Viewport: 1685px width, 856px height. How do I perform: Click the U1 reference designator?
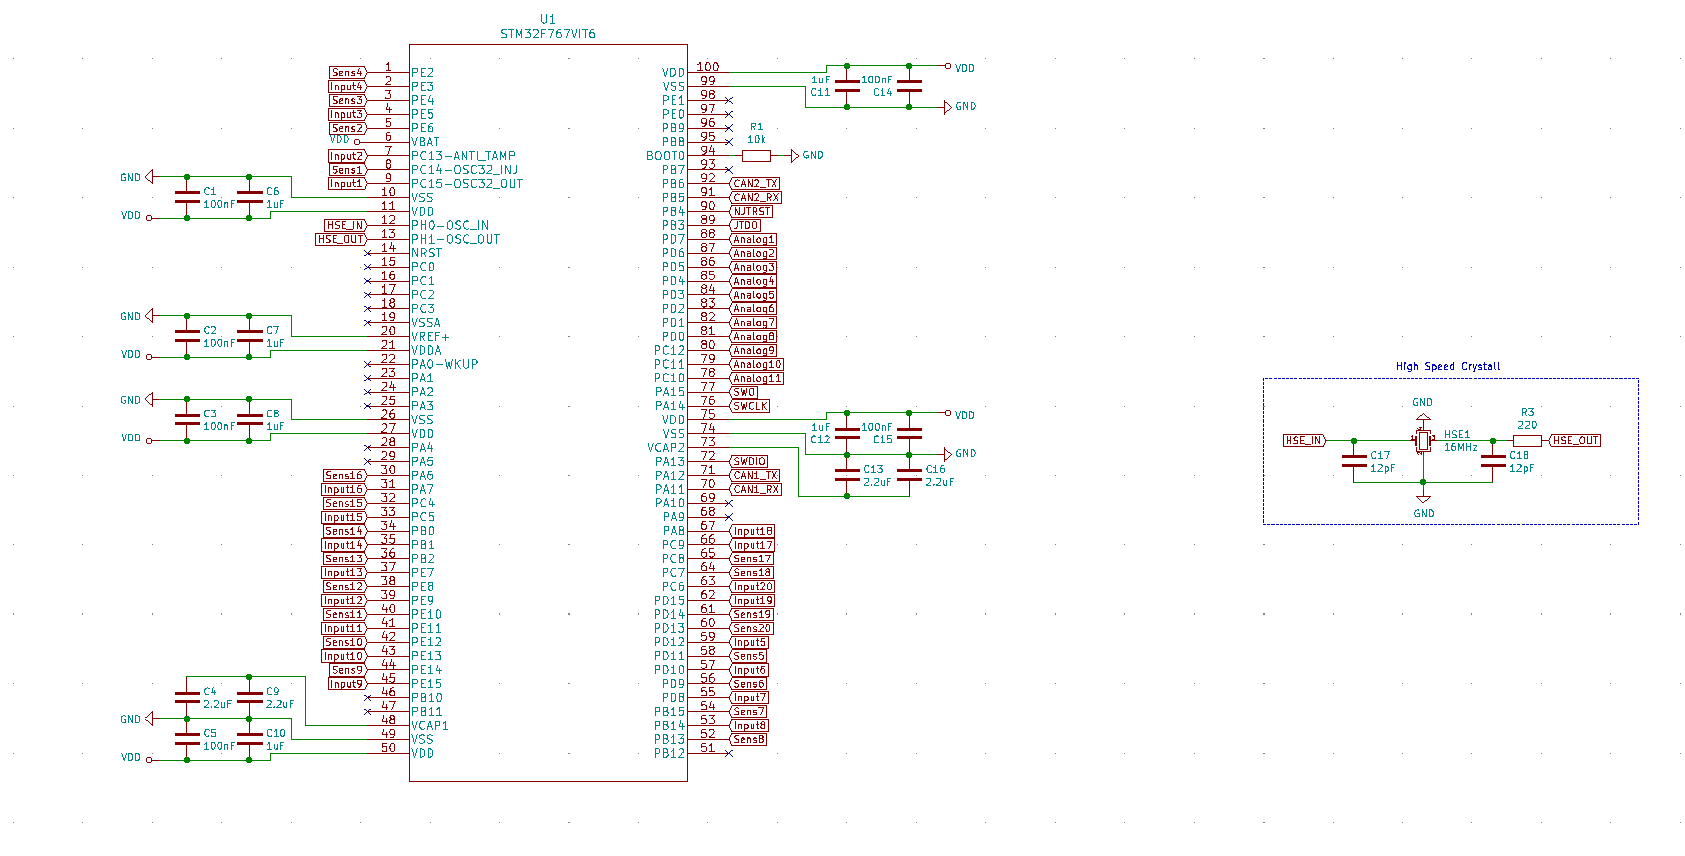pos(547,19)
